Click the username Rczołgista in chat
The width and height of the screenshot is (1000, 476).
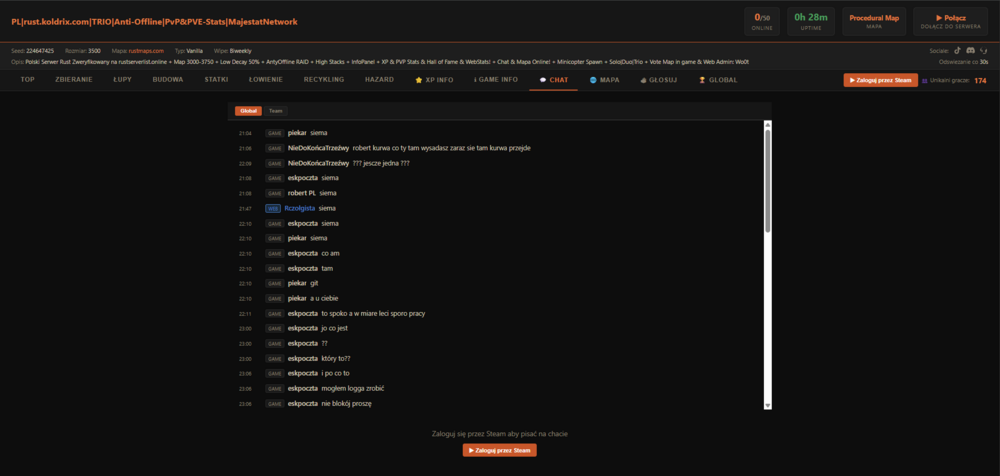[x=300, y=208]
